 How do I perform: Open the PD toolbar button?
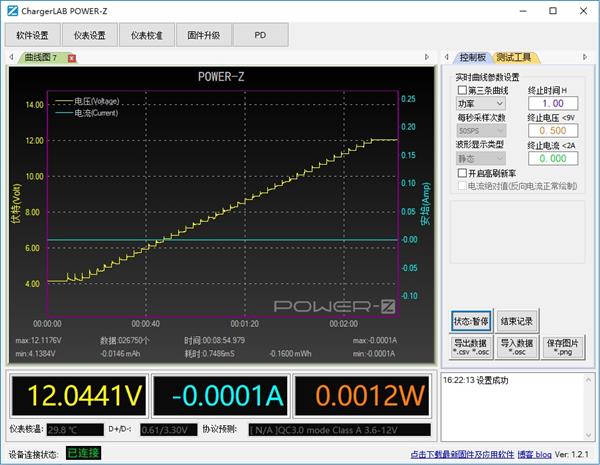coord(260,35)
